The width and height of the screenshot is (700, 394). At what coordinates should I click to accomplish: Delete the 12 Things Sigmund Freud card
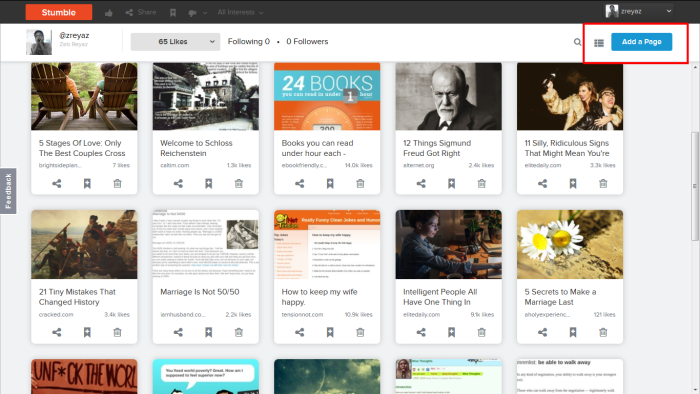(x=481, y=183)
